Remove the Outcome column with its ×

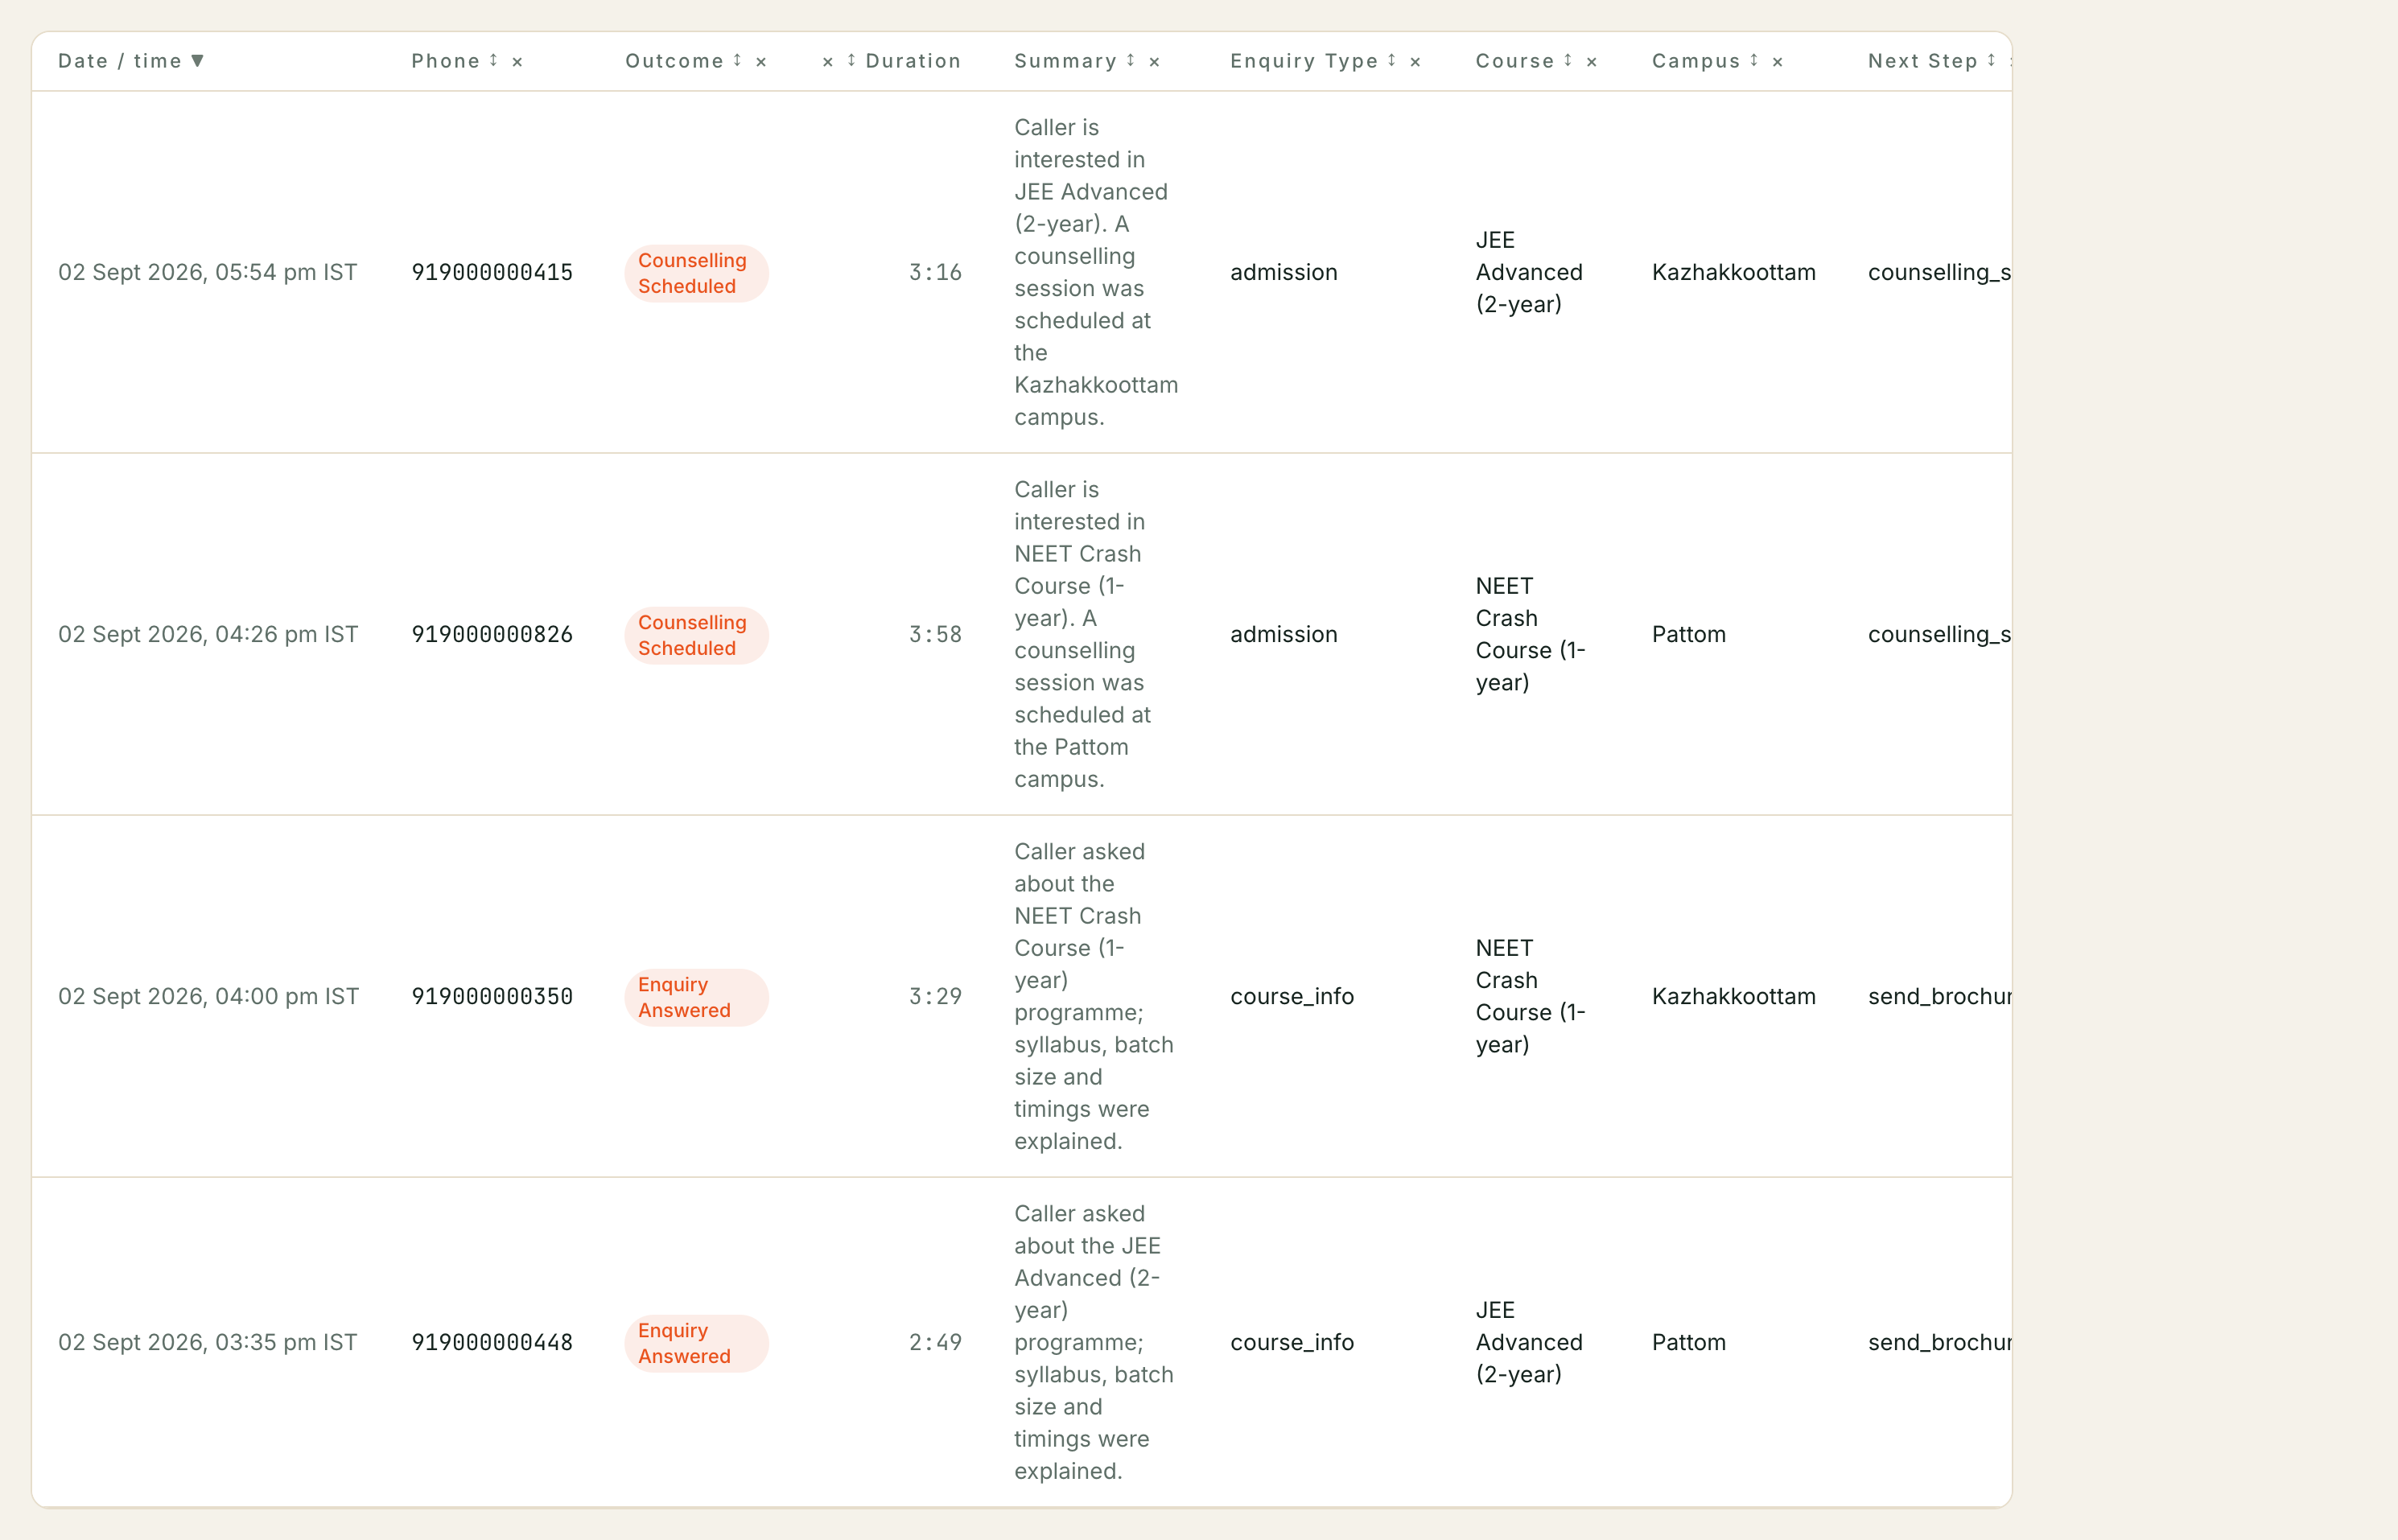coord(761,62)
